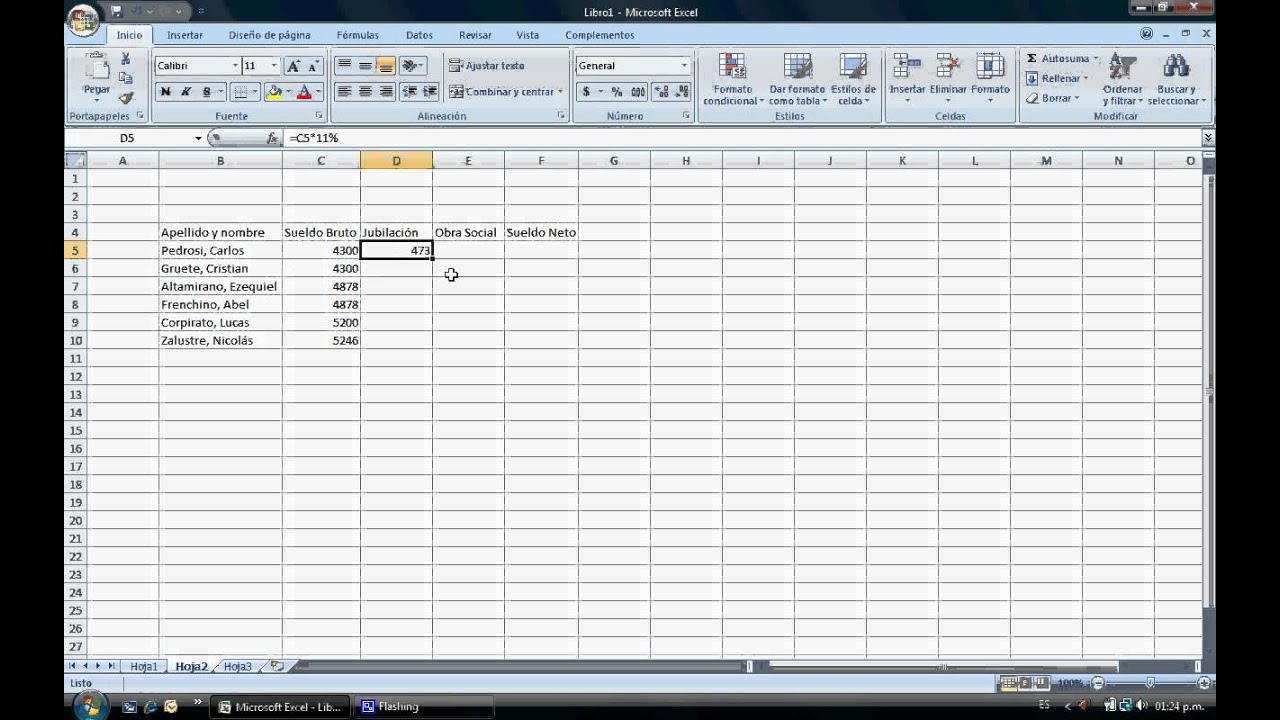The width and height of the screenshot is (1280, 720).
Task: Open the font size 11 dropdown
Action: coord(274,66)
